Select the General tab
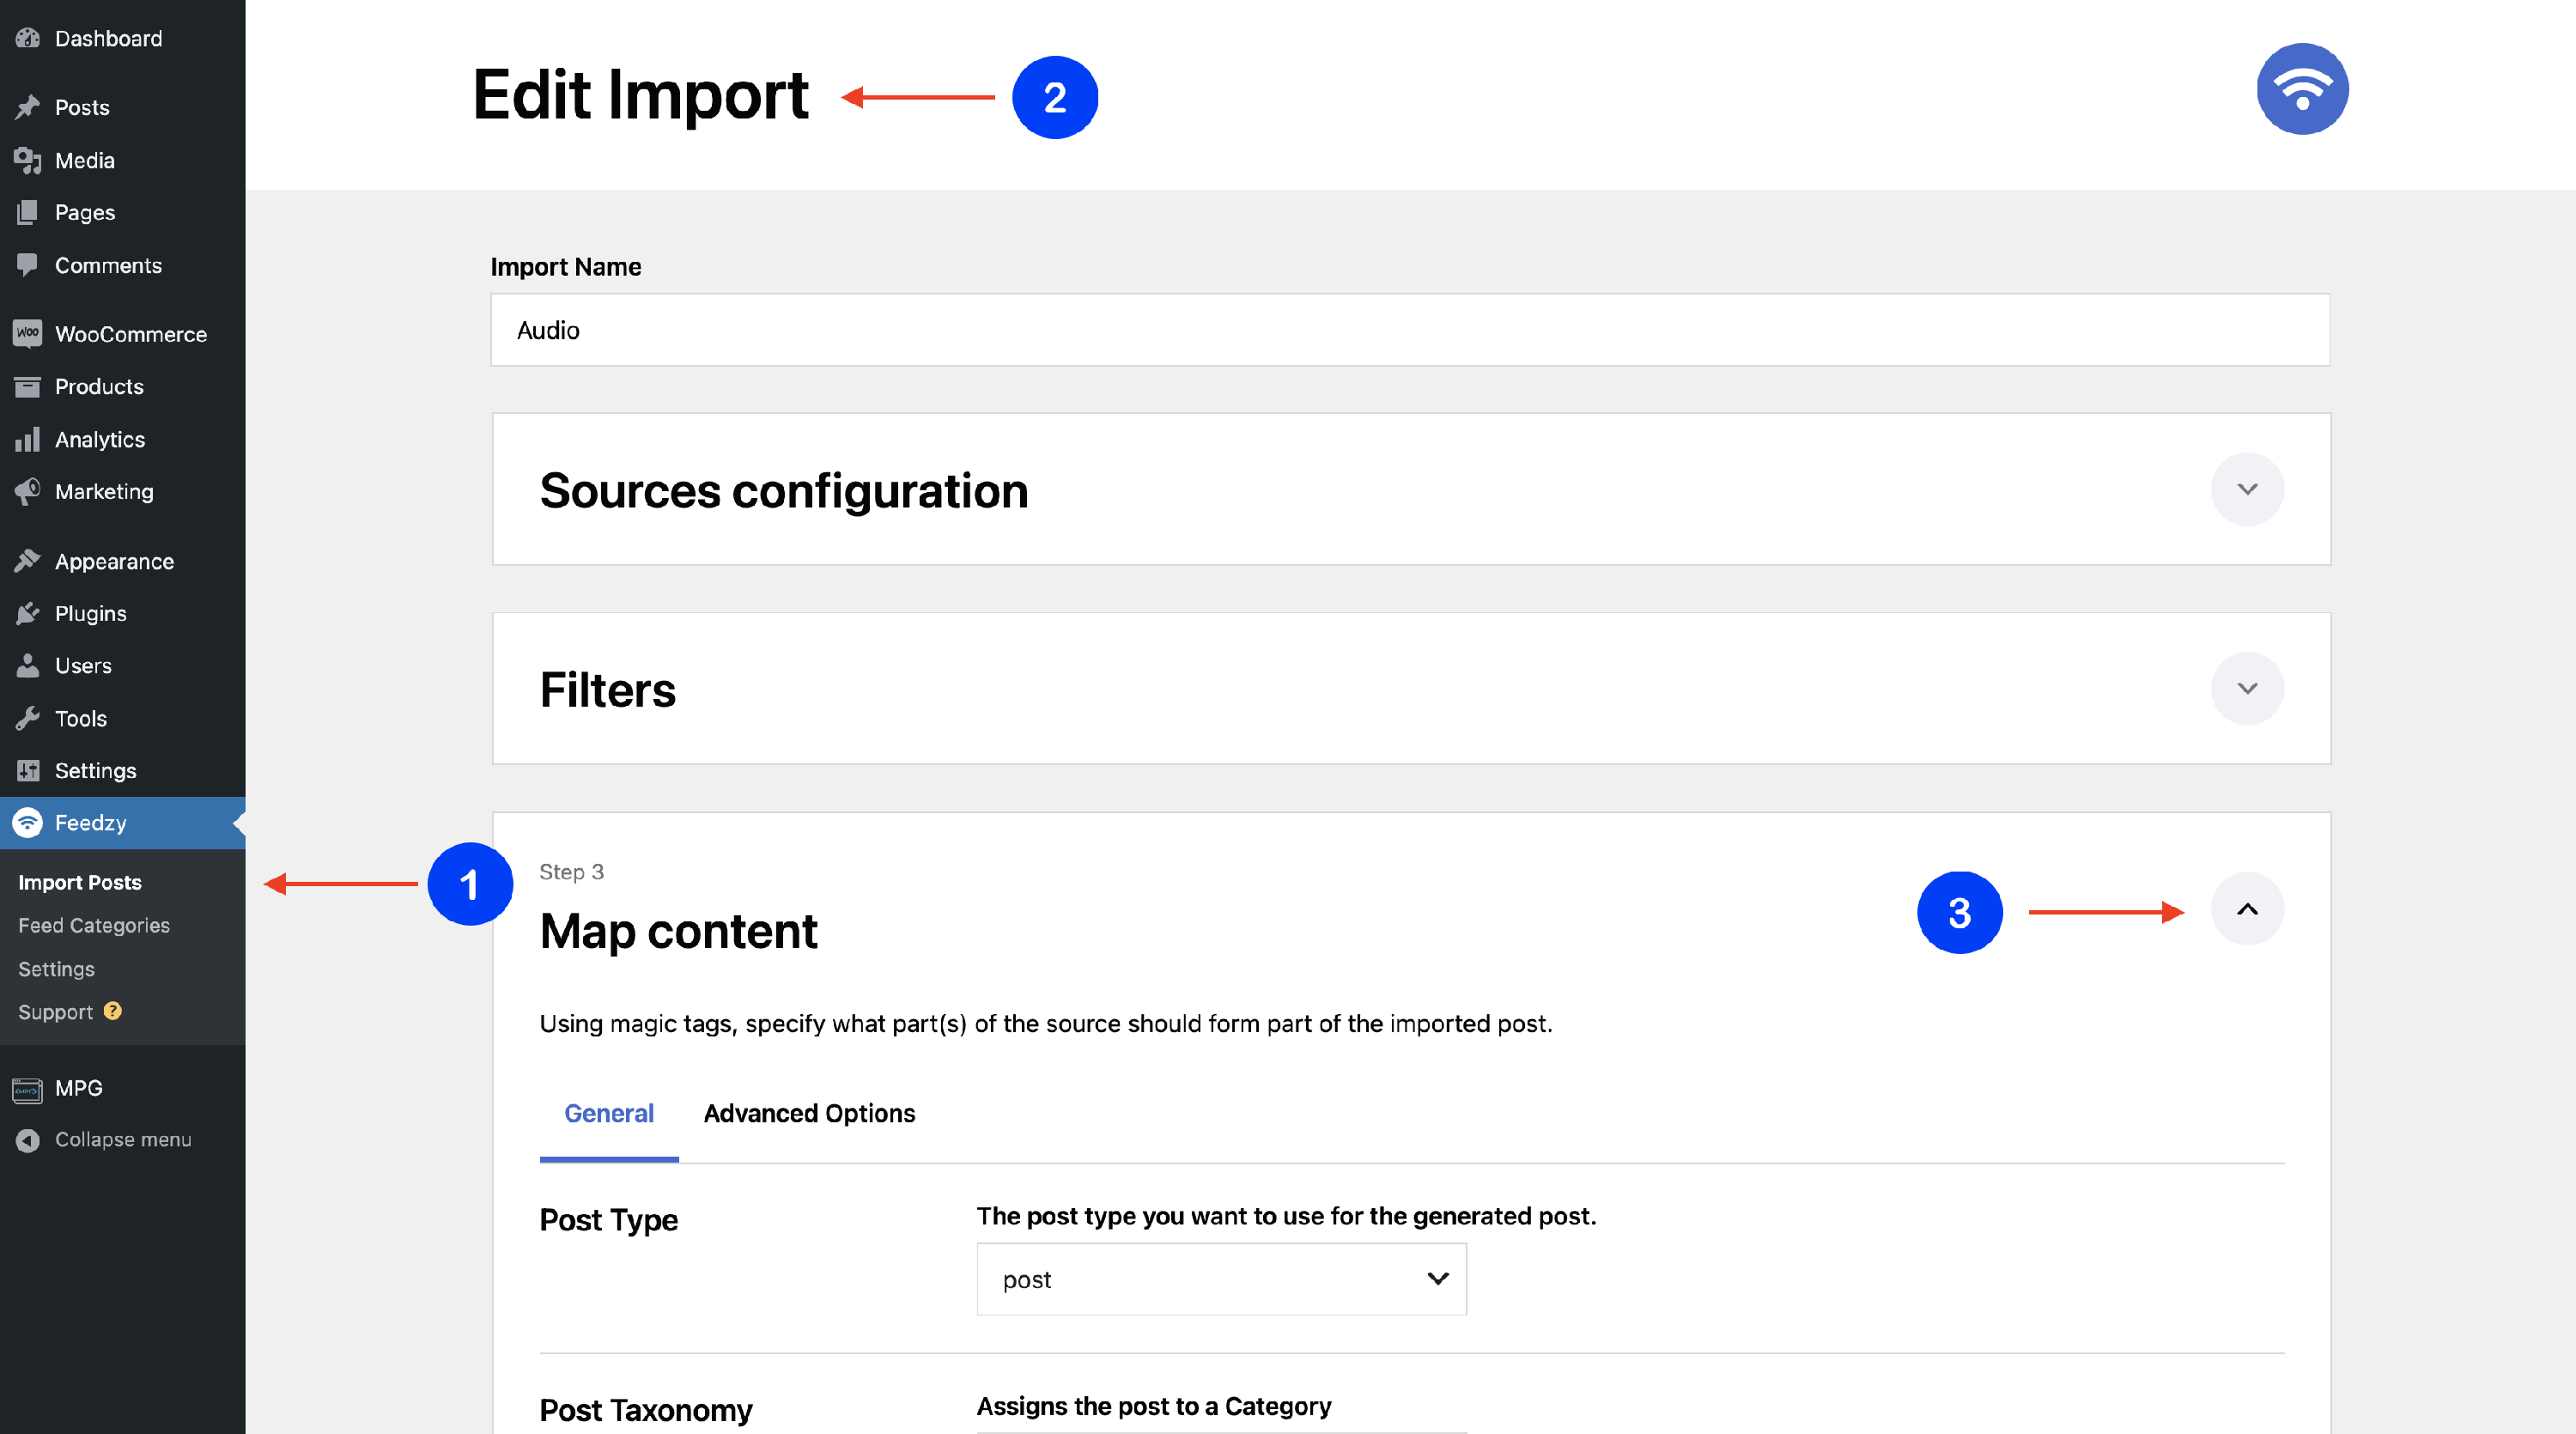The image size is (2576, 1434). (x=608, y=1113)
